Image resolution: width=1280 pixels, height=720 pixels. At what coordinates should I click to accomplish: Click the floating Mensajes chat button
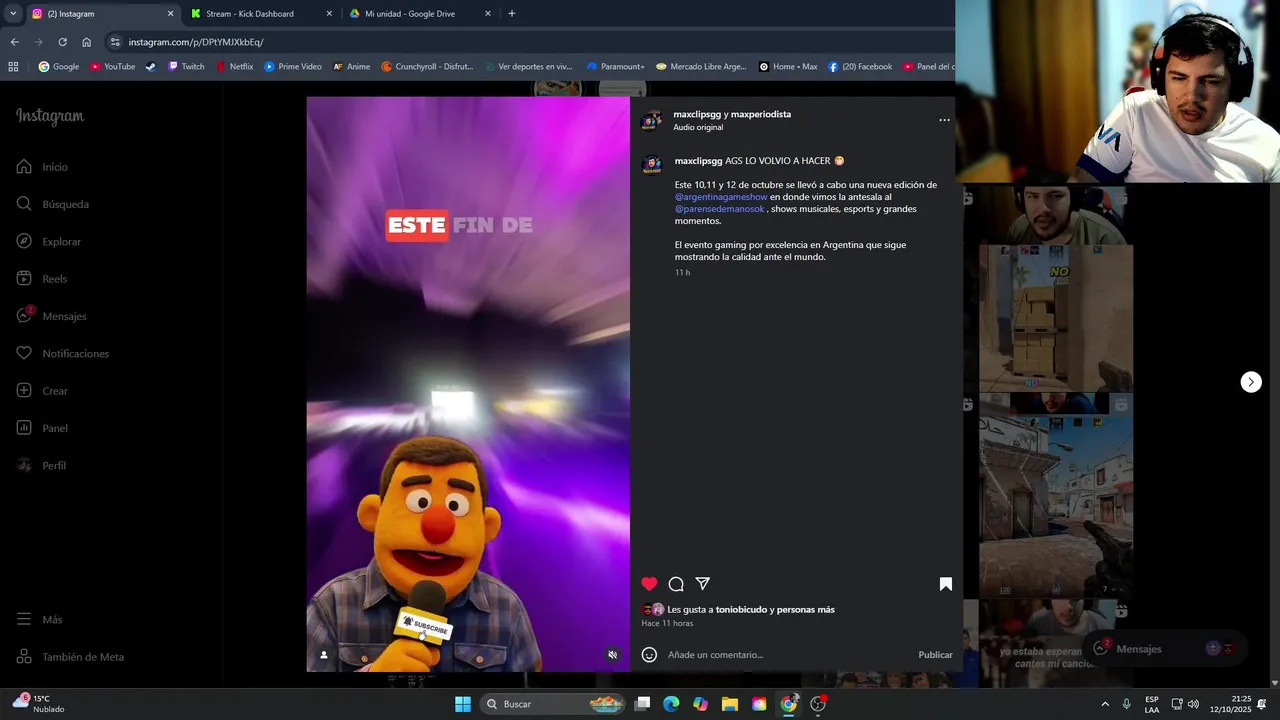[1164, 649]
